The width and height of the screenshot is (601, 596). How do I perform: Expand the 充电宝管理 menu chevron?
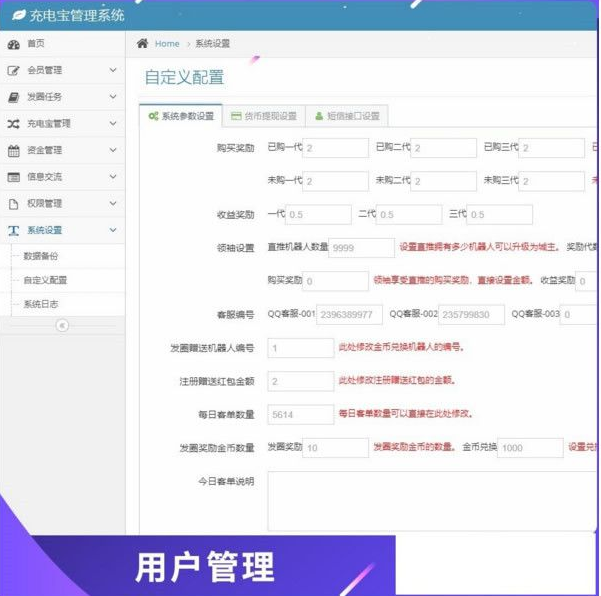(112, 124)
